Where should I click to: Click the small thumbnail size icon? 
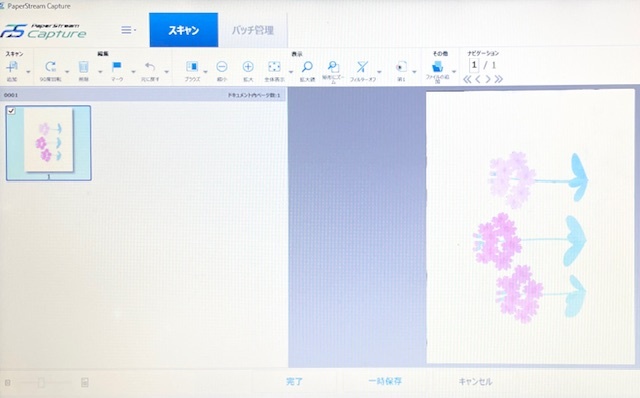(8, 382)
